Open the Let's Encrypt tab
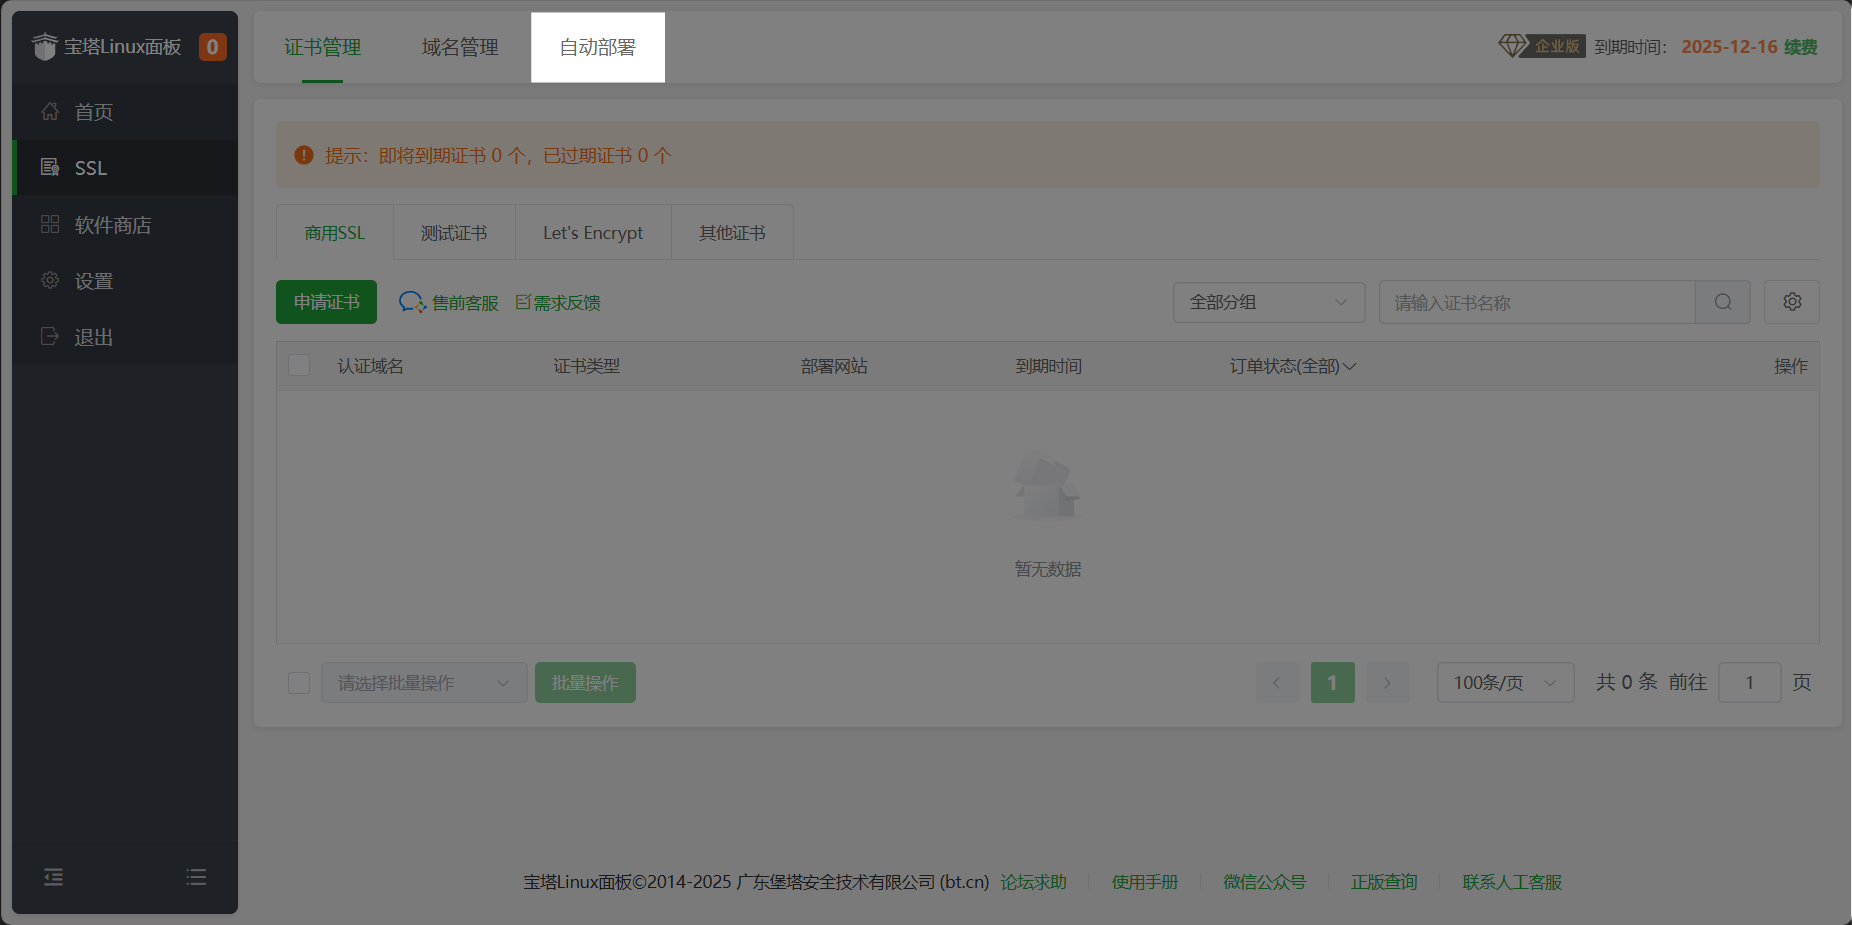Image resolution: width=1852 pixels, height=925 pixels. point(592,232)
